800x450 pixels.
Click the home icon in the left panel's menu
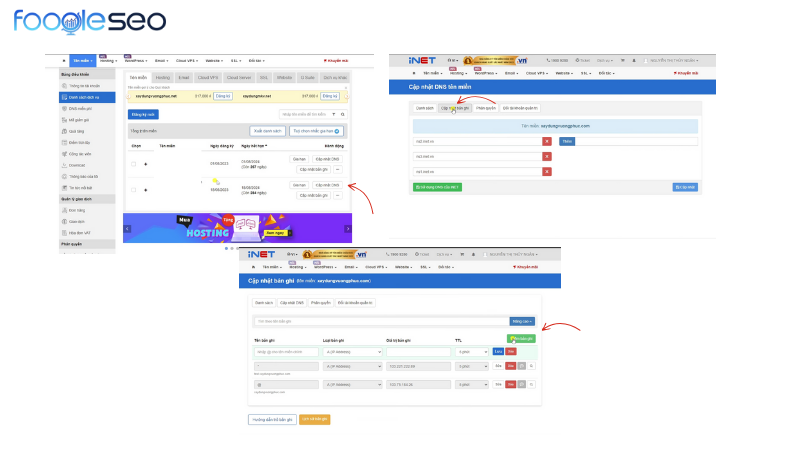coord(65,61)
